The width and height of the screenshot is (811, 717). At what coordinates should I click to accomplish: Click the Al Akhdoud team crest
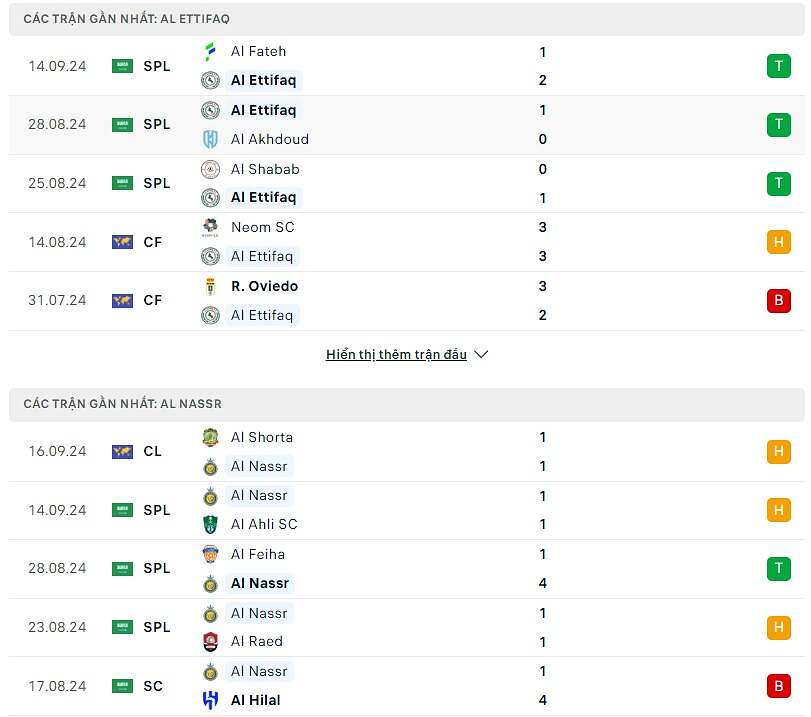pyautogui.click(x=210, y=139)
